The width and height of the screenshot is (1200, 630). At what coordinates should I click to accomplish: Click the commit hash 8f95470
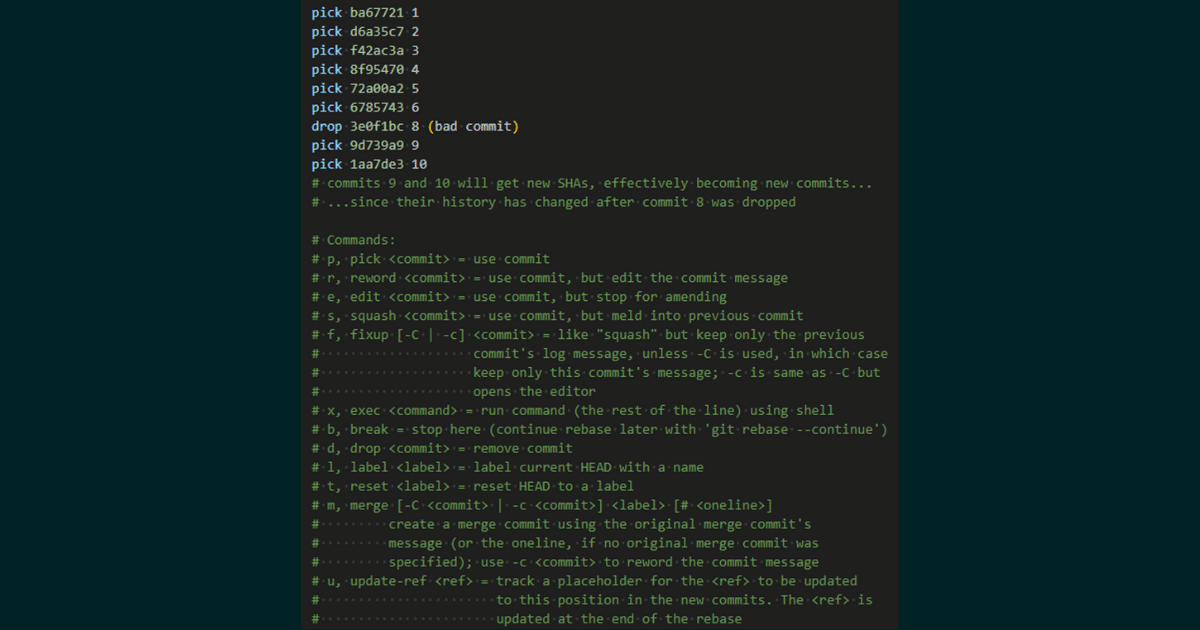tap(377, 70)
